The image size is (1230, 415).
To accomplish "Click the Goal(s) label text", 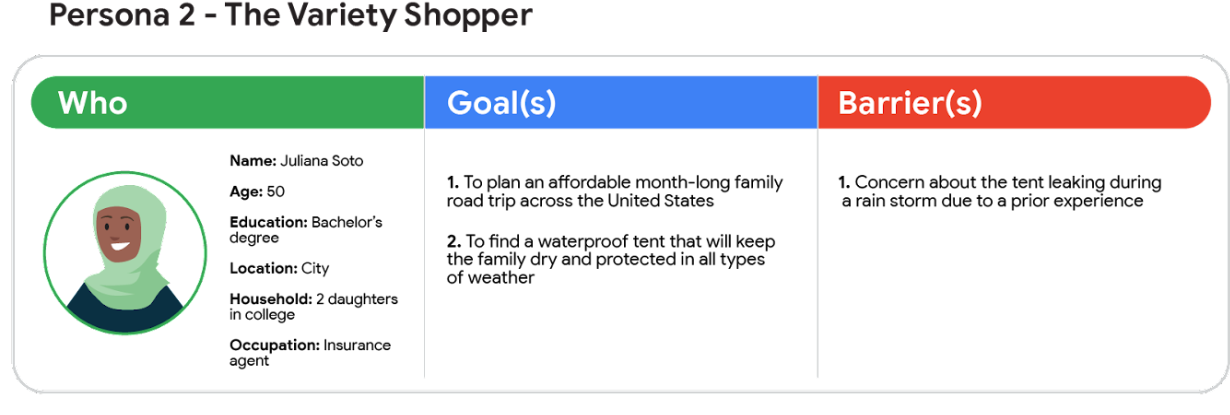I will click(501, 103).
